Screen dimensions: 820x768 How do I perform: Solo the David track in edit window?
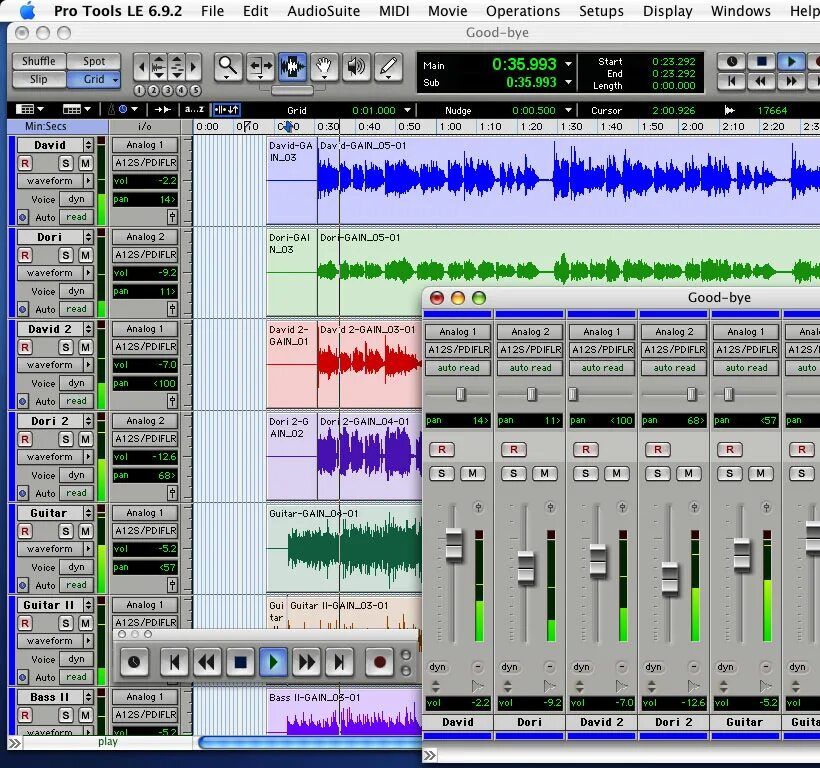[65, 164]
